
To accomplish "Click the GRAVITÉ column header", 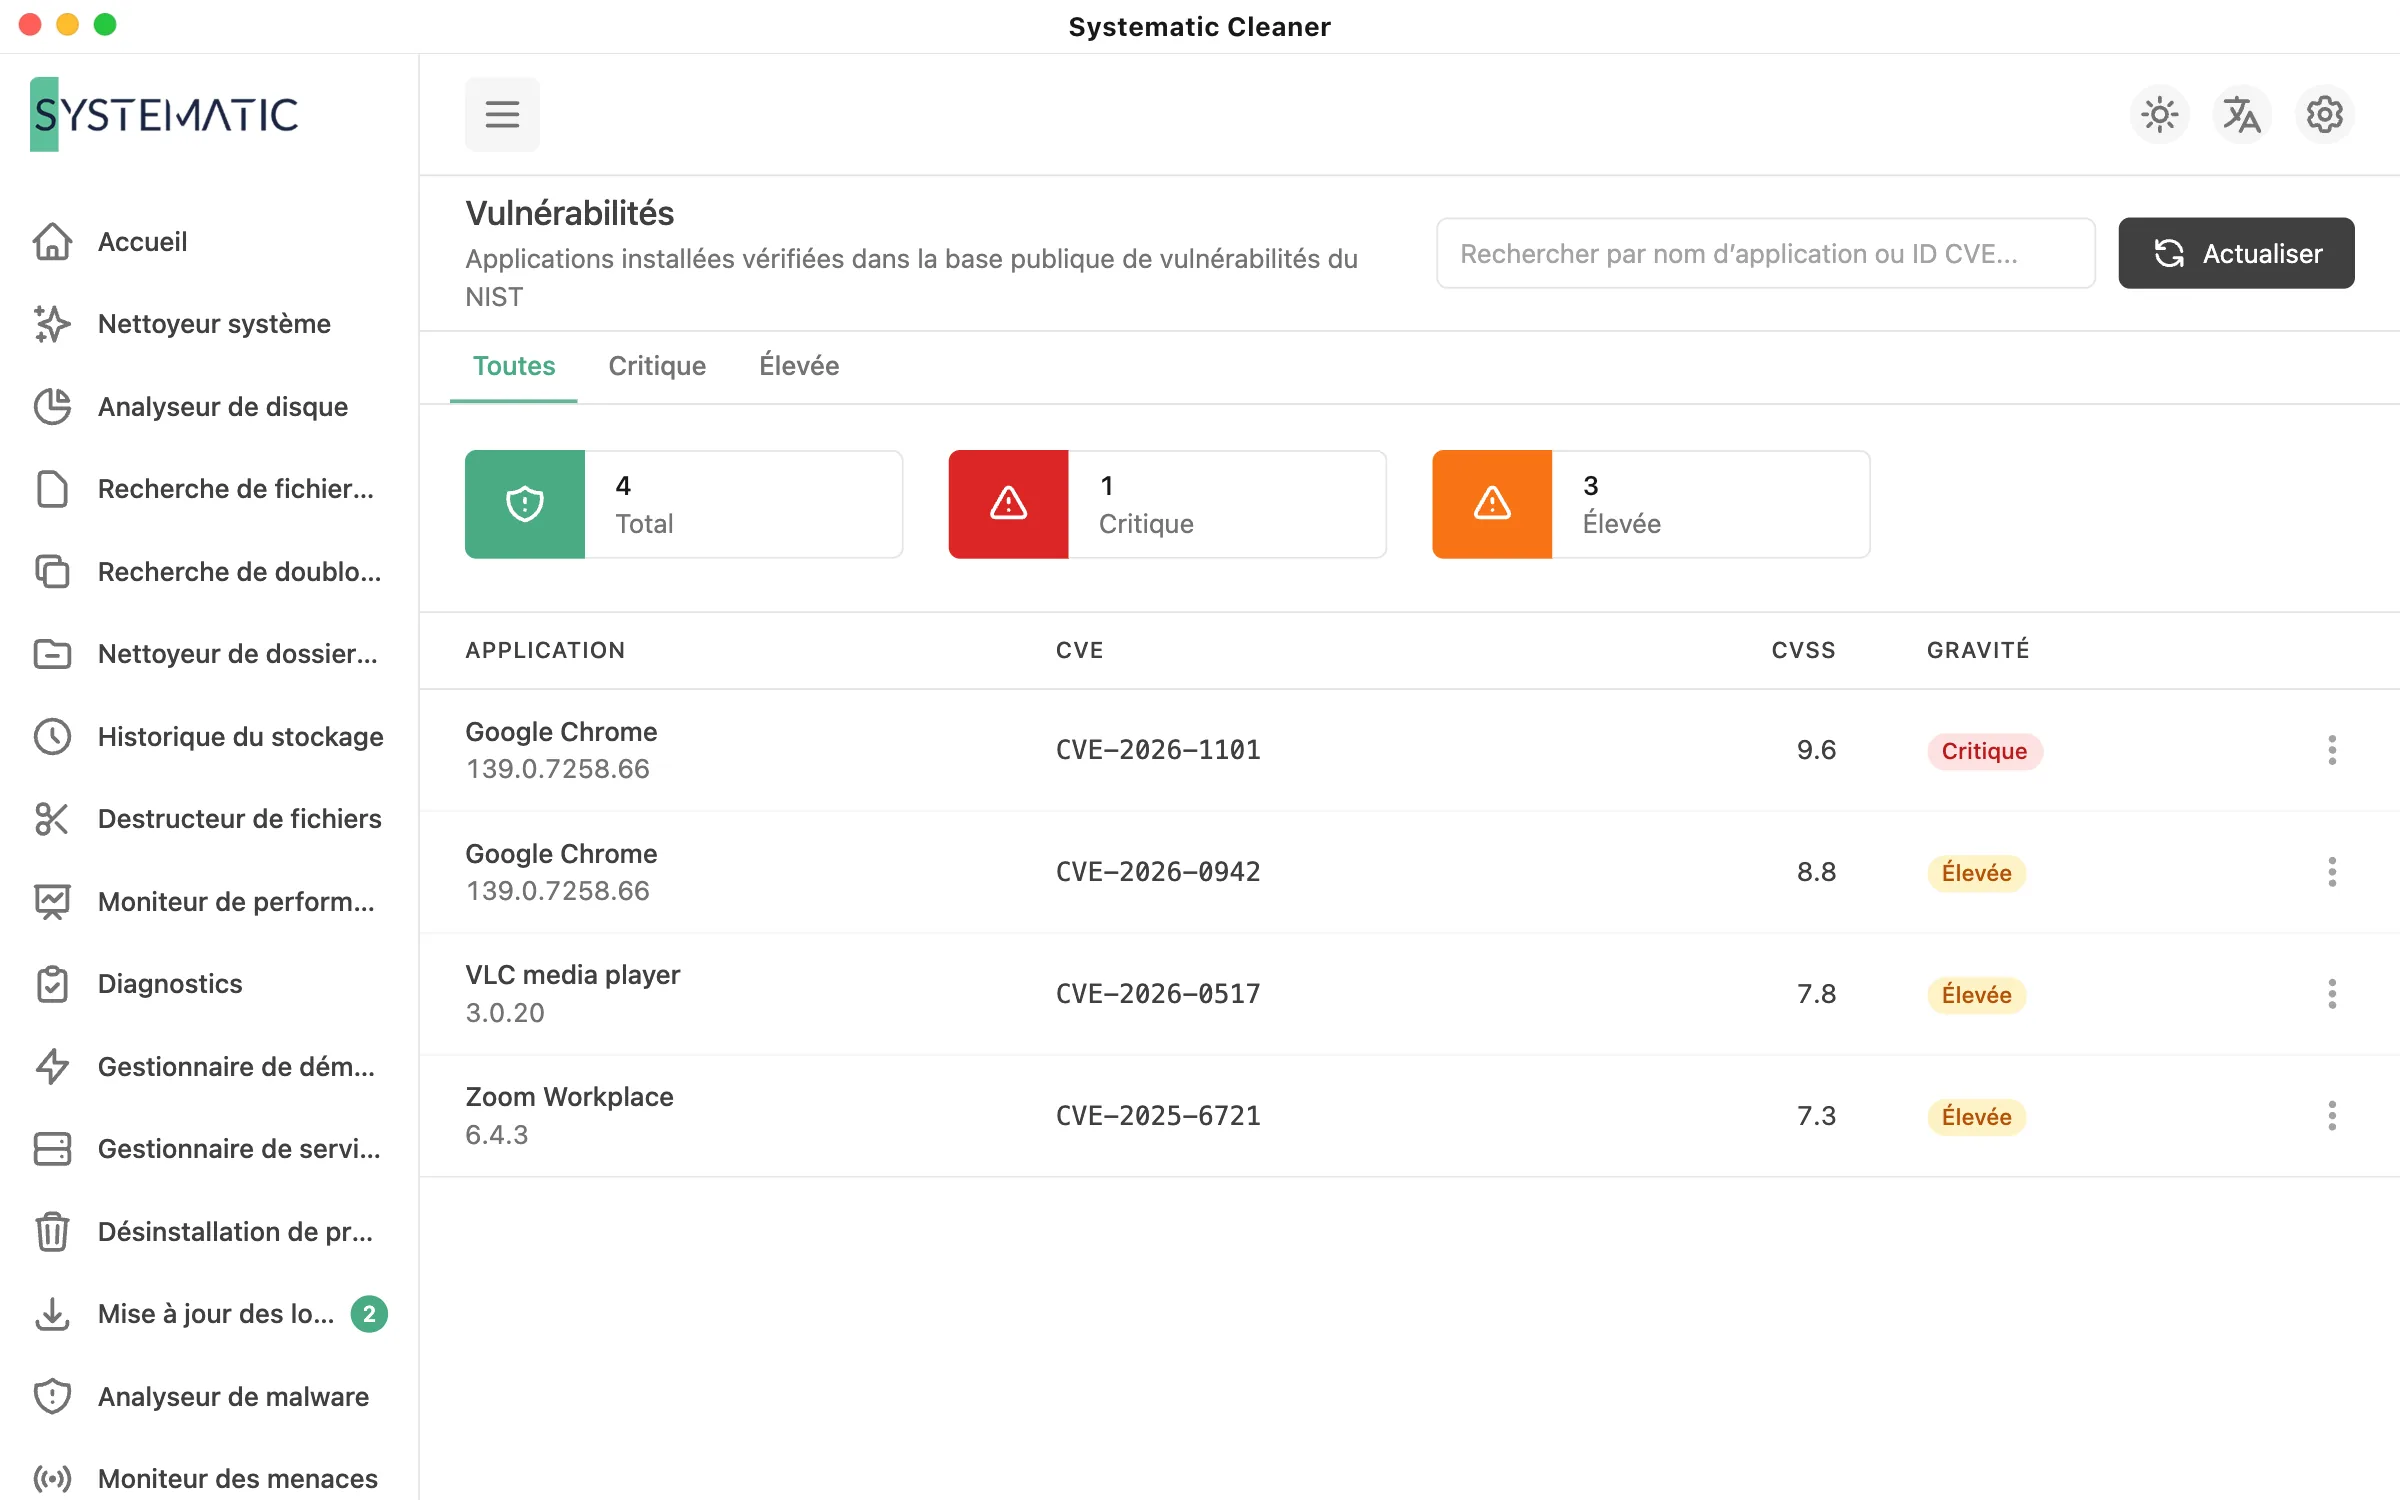I will click(1978, 650).
